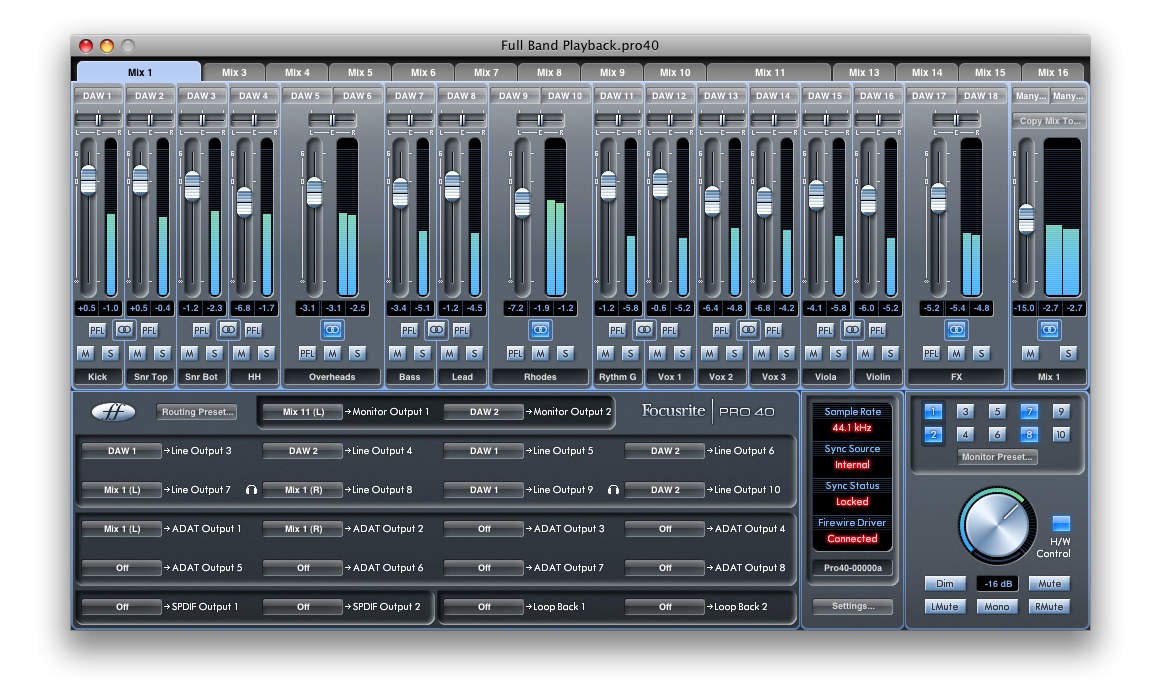Change the source routed to Line Output 3
Screen dimensions: 1166x699
tap(120, 451)
